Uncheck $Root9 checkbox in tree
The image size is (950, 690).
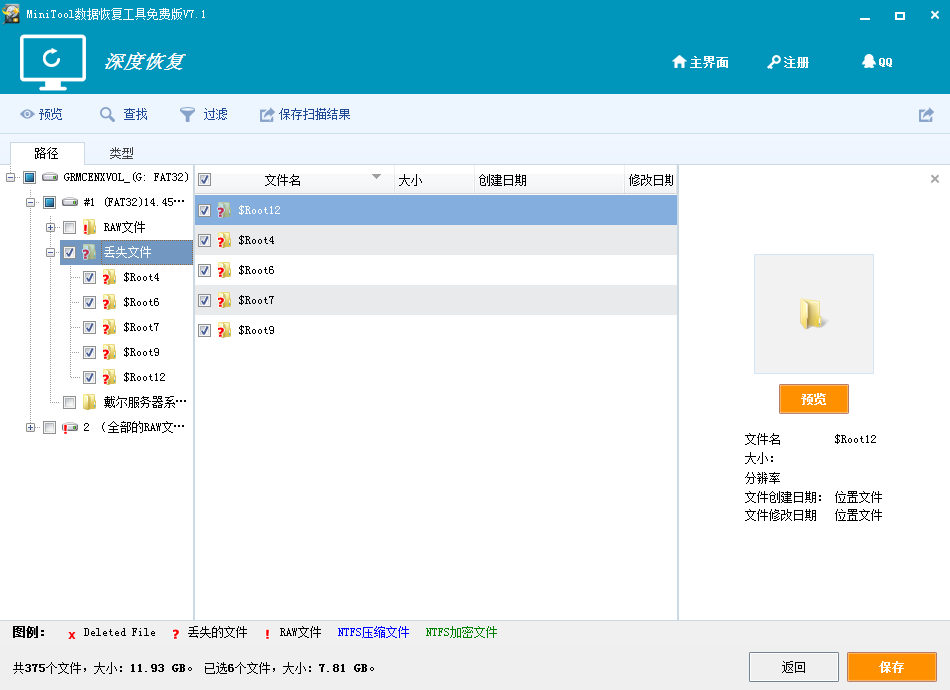coord(89,353)
